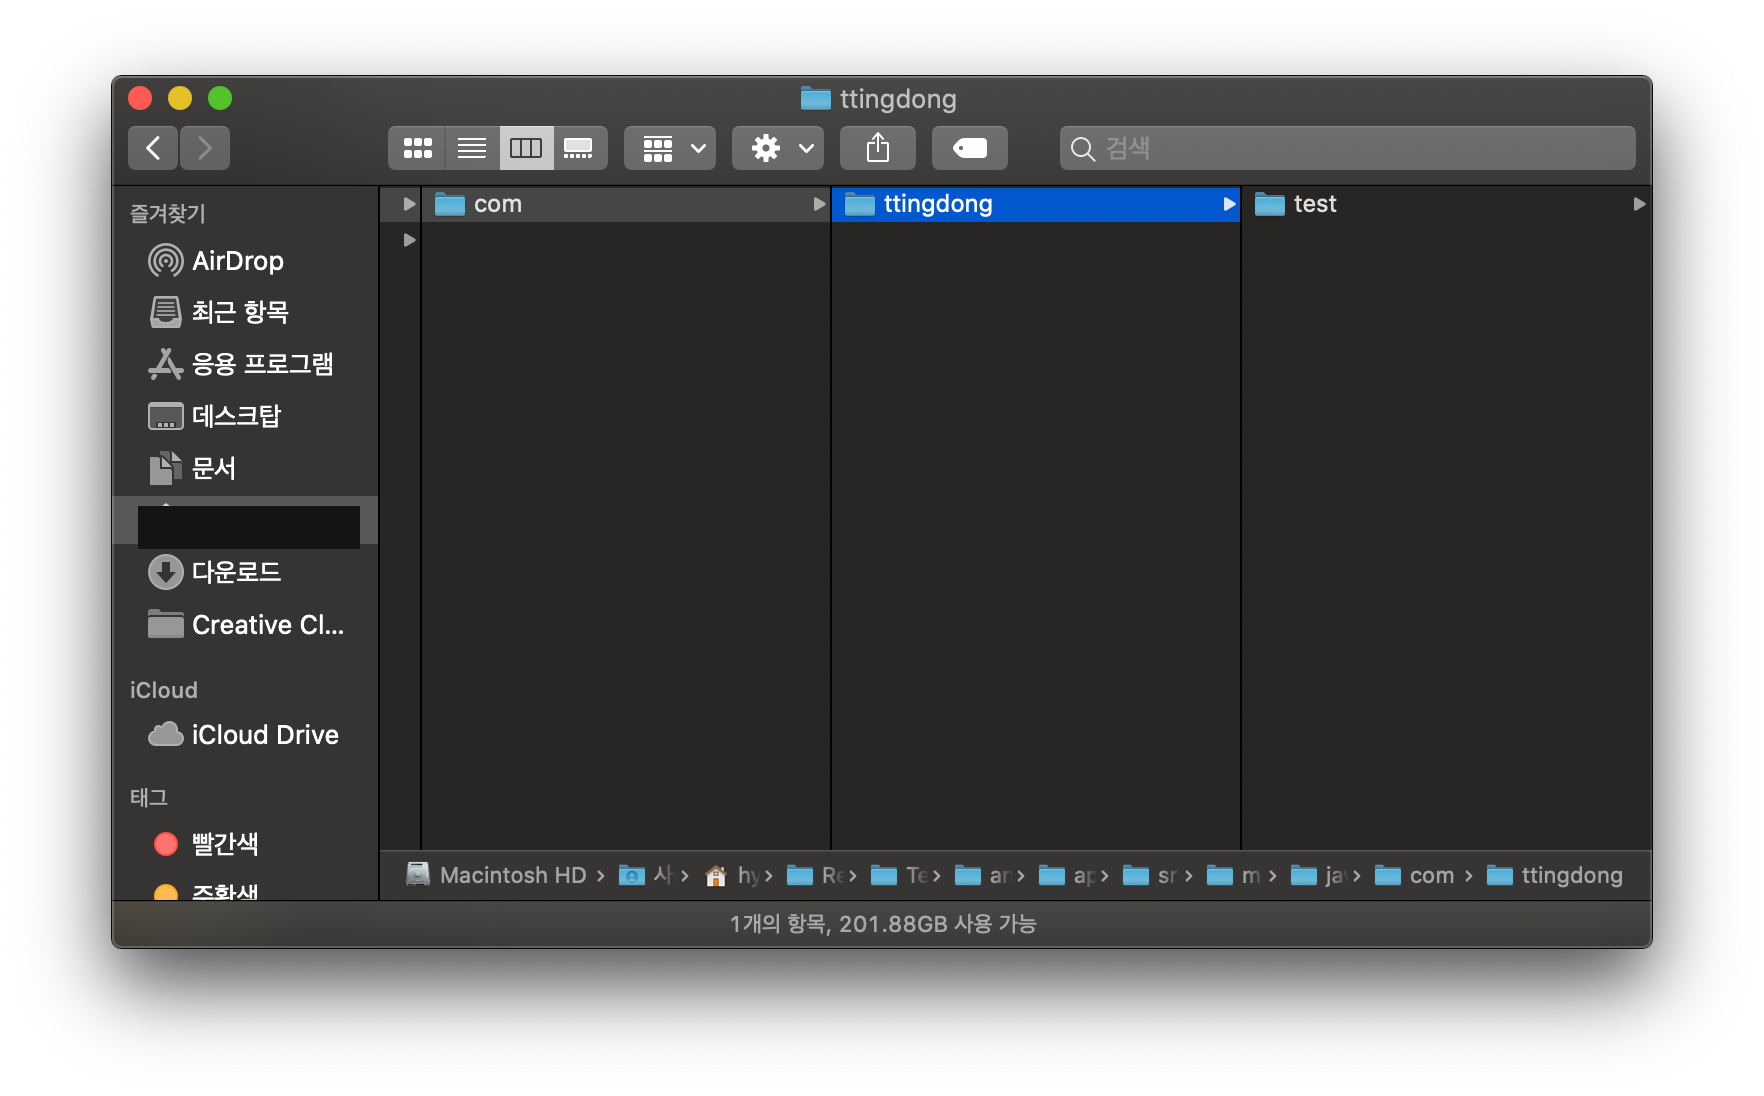Zoom the window with green button
Viewport: 1764px width, 1096px height.
tap(220, 98)
